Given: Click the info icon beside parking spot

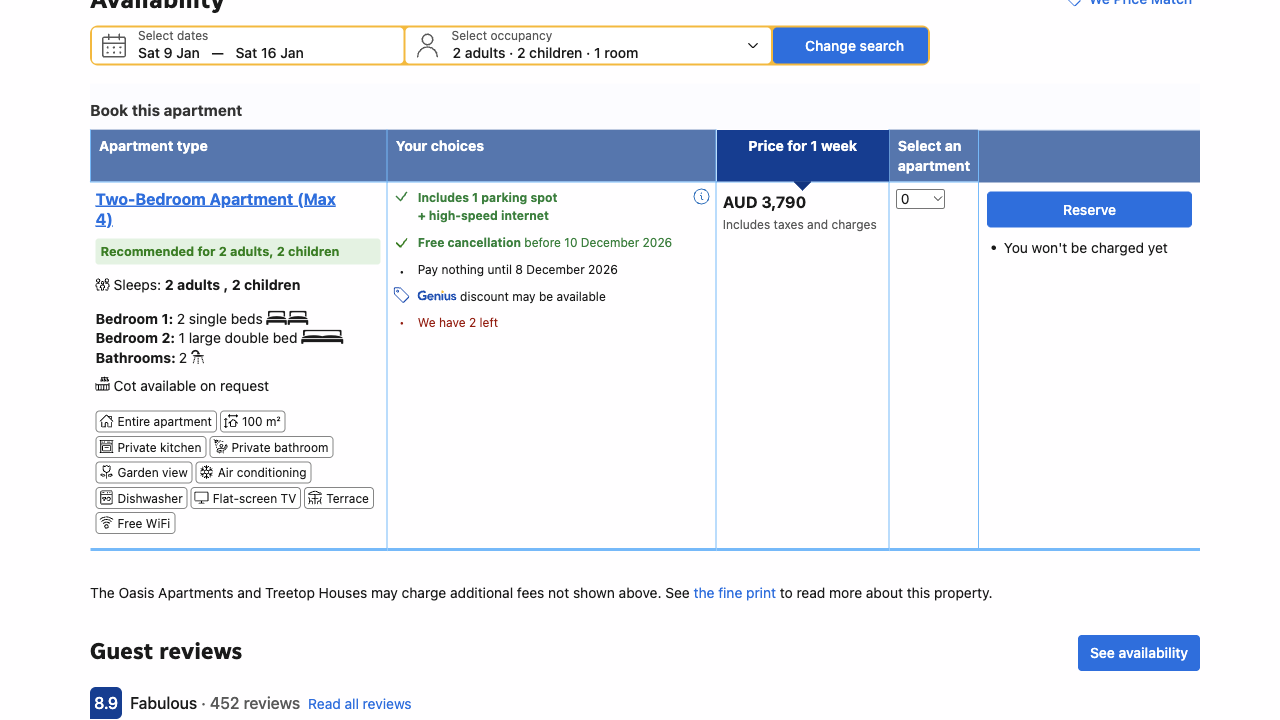Looking at the screenshot, I should (701, 197).
